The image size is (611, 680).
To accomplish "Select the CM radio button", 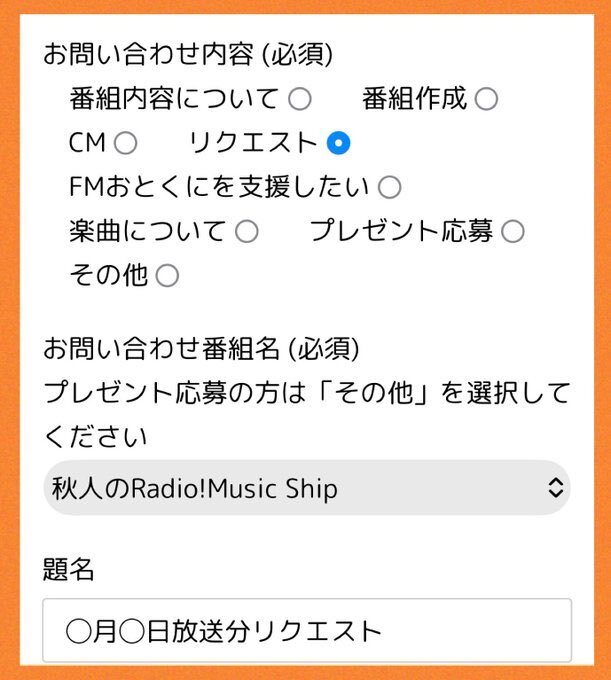I will click(x=126, y=143).
